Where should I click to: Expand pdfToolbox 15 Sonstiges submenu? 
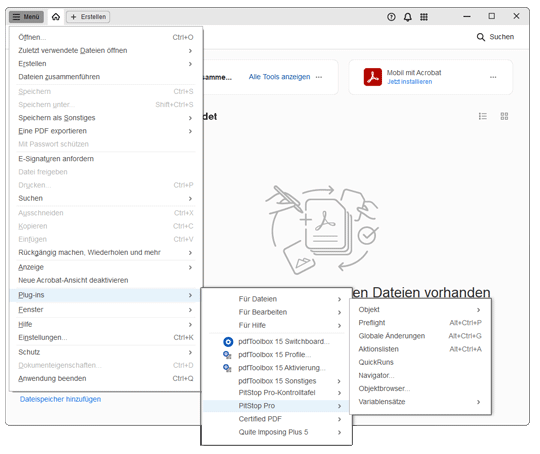(x=277, y=381)
